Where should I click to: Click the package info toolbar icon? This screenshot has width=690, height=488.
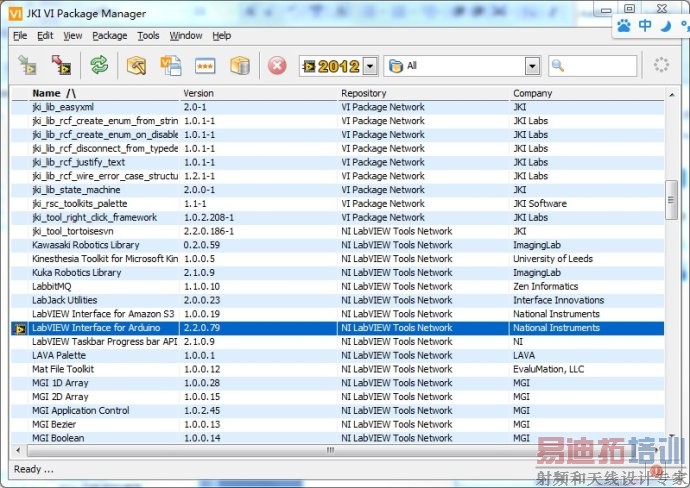tap(136, 66)
